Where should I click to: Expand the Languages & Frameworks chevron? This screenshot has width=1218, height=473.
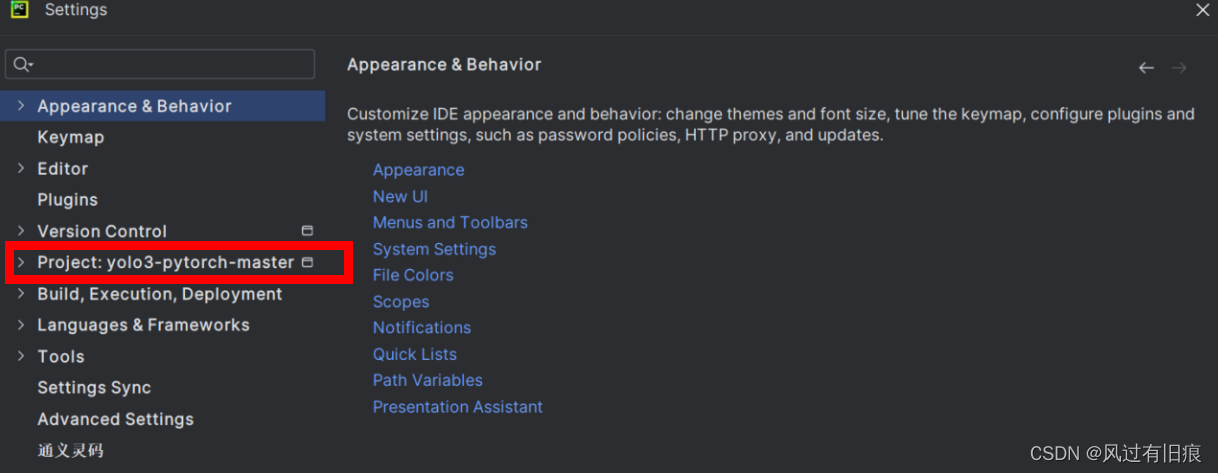21,325
